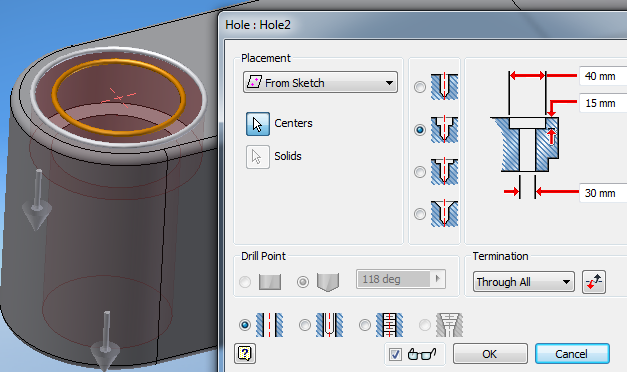The width and height of the screenshot is (627, 372).
Task: Select the spotface hole type icon
Action: (x=444, y=172)
